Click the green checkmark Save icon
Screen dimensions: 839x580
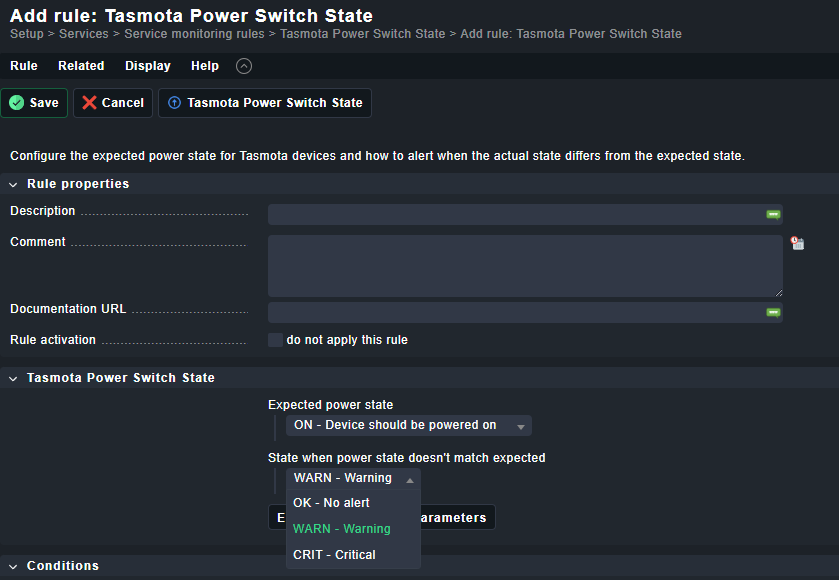pyautogui.click(x=17, y=103)
